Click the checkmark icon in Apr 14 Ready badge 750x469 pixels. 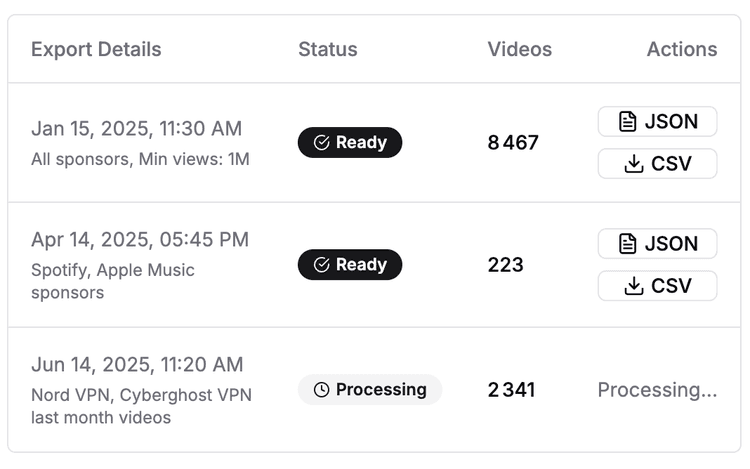tap(322, 265)
